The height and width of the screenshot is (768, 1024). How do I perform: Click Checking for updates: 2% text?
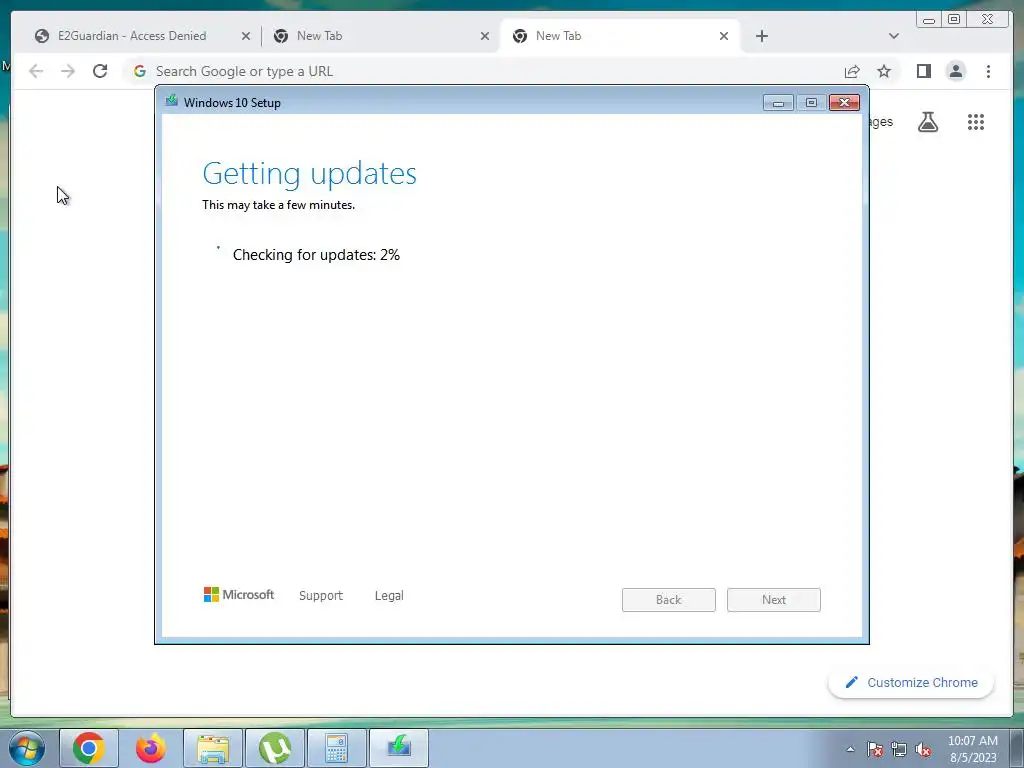[x=316, y=255]
